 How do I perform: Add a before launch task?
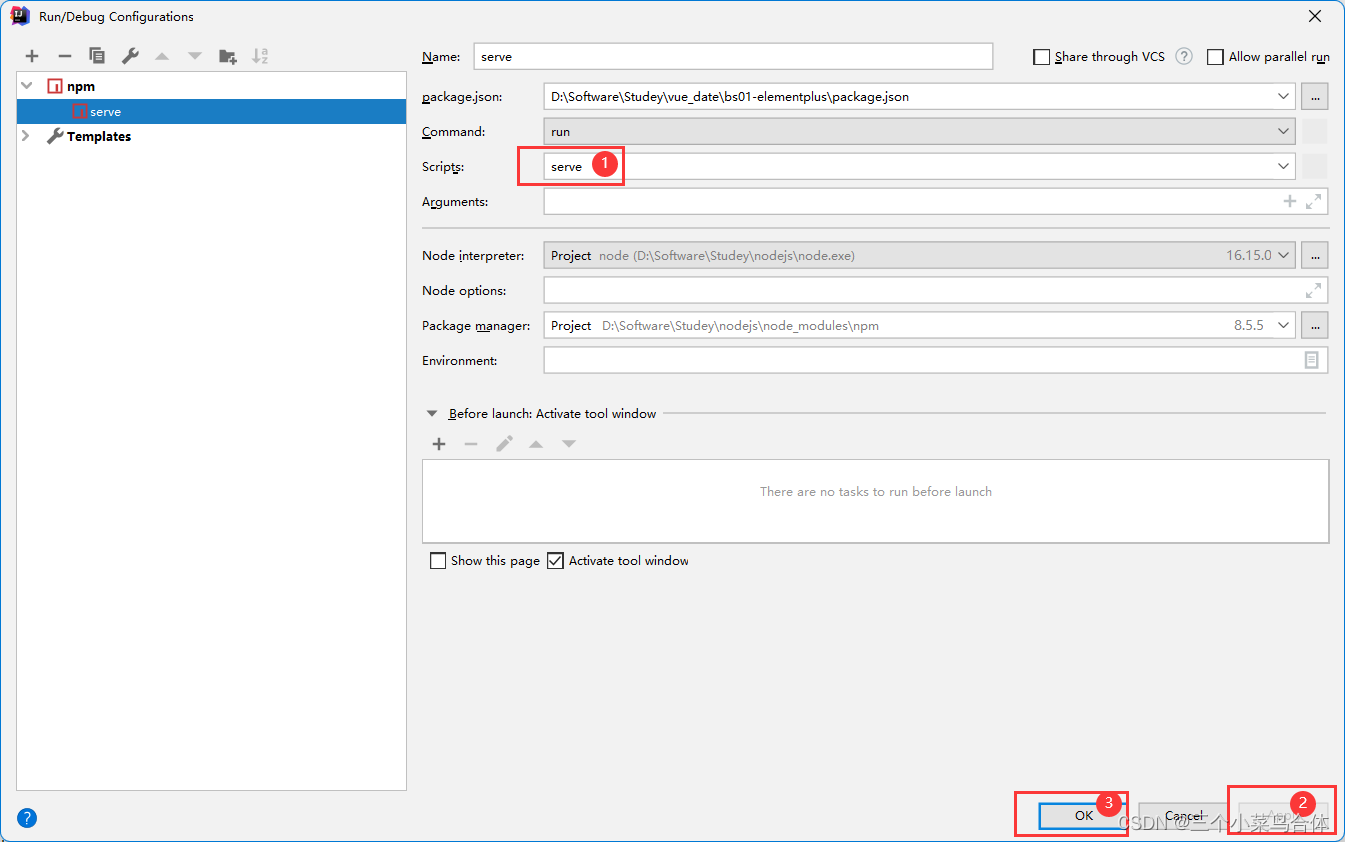(439, 444)
